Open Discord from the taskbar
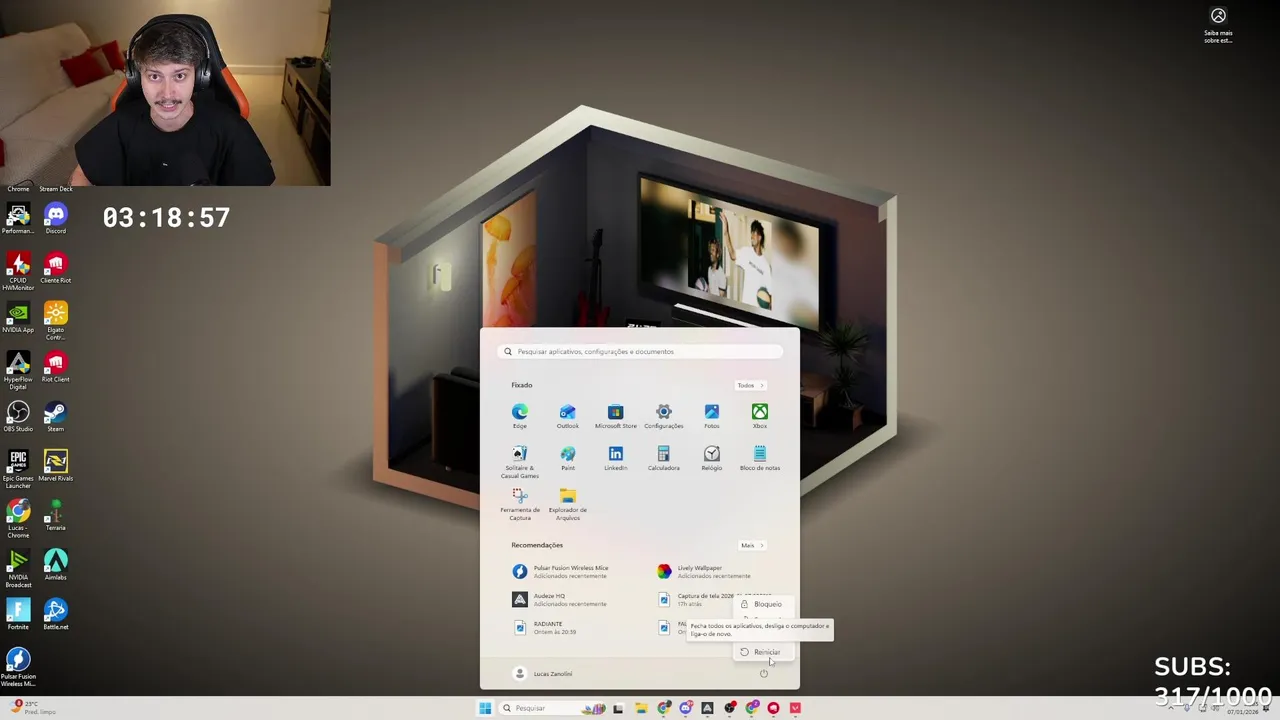 686,708
